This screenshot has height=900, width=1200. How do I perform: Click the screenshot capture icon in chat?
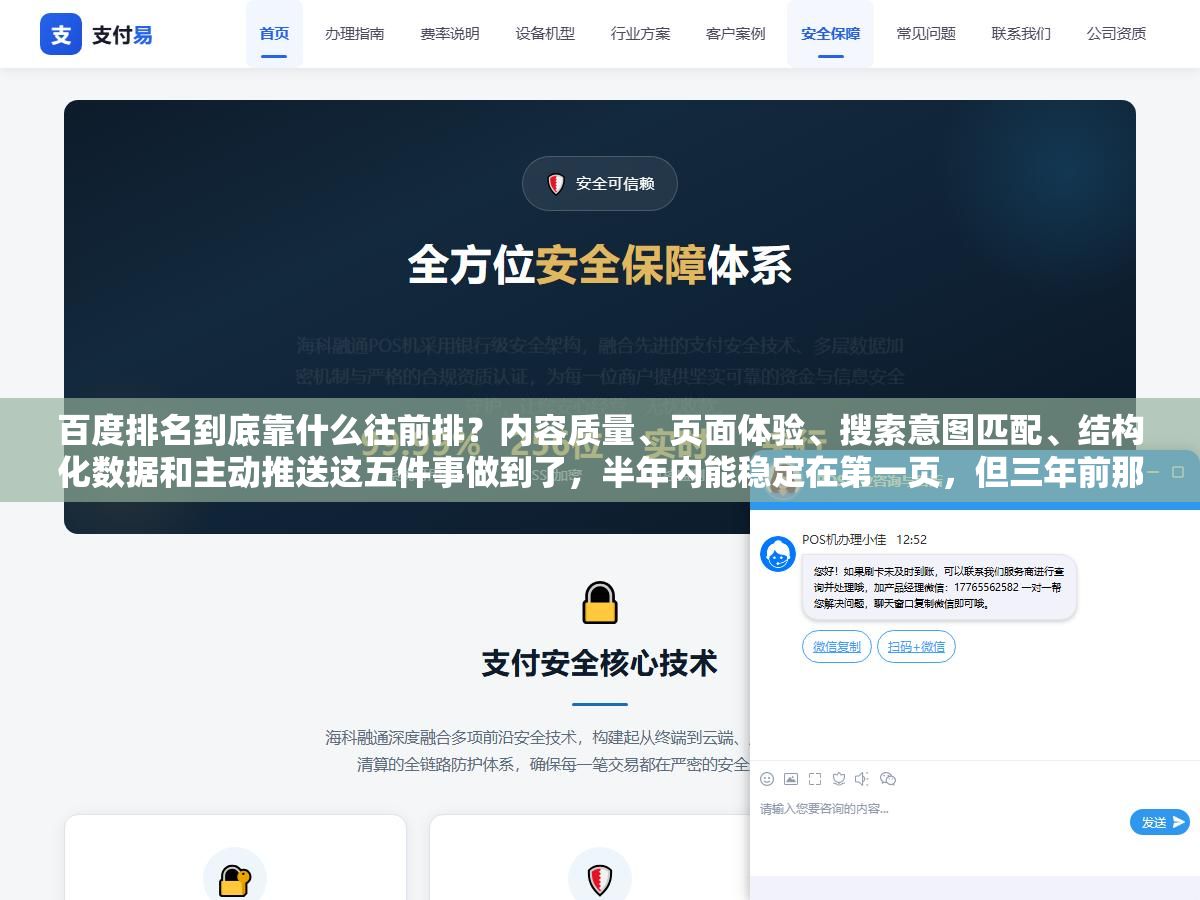pos(815,779)
